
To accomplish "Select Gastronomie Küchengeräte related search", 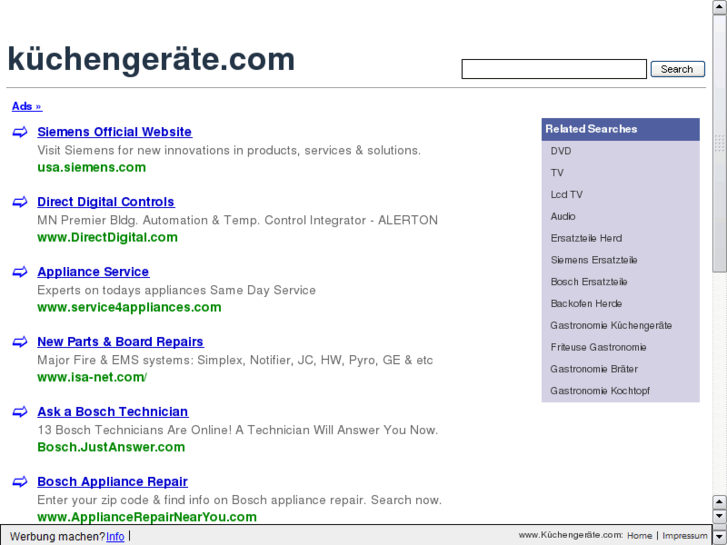I will tap(611, 326).
